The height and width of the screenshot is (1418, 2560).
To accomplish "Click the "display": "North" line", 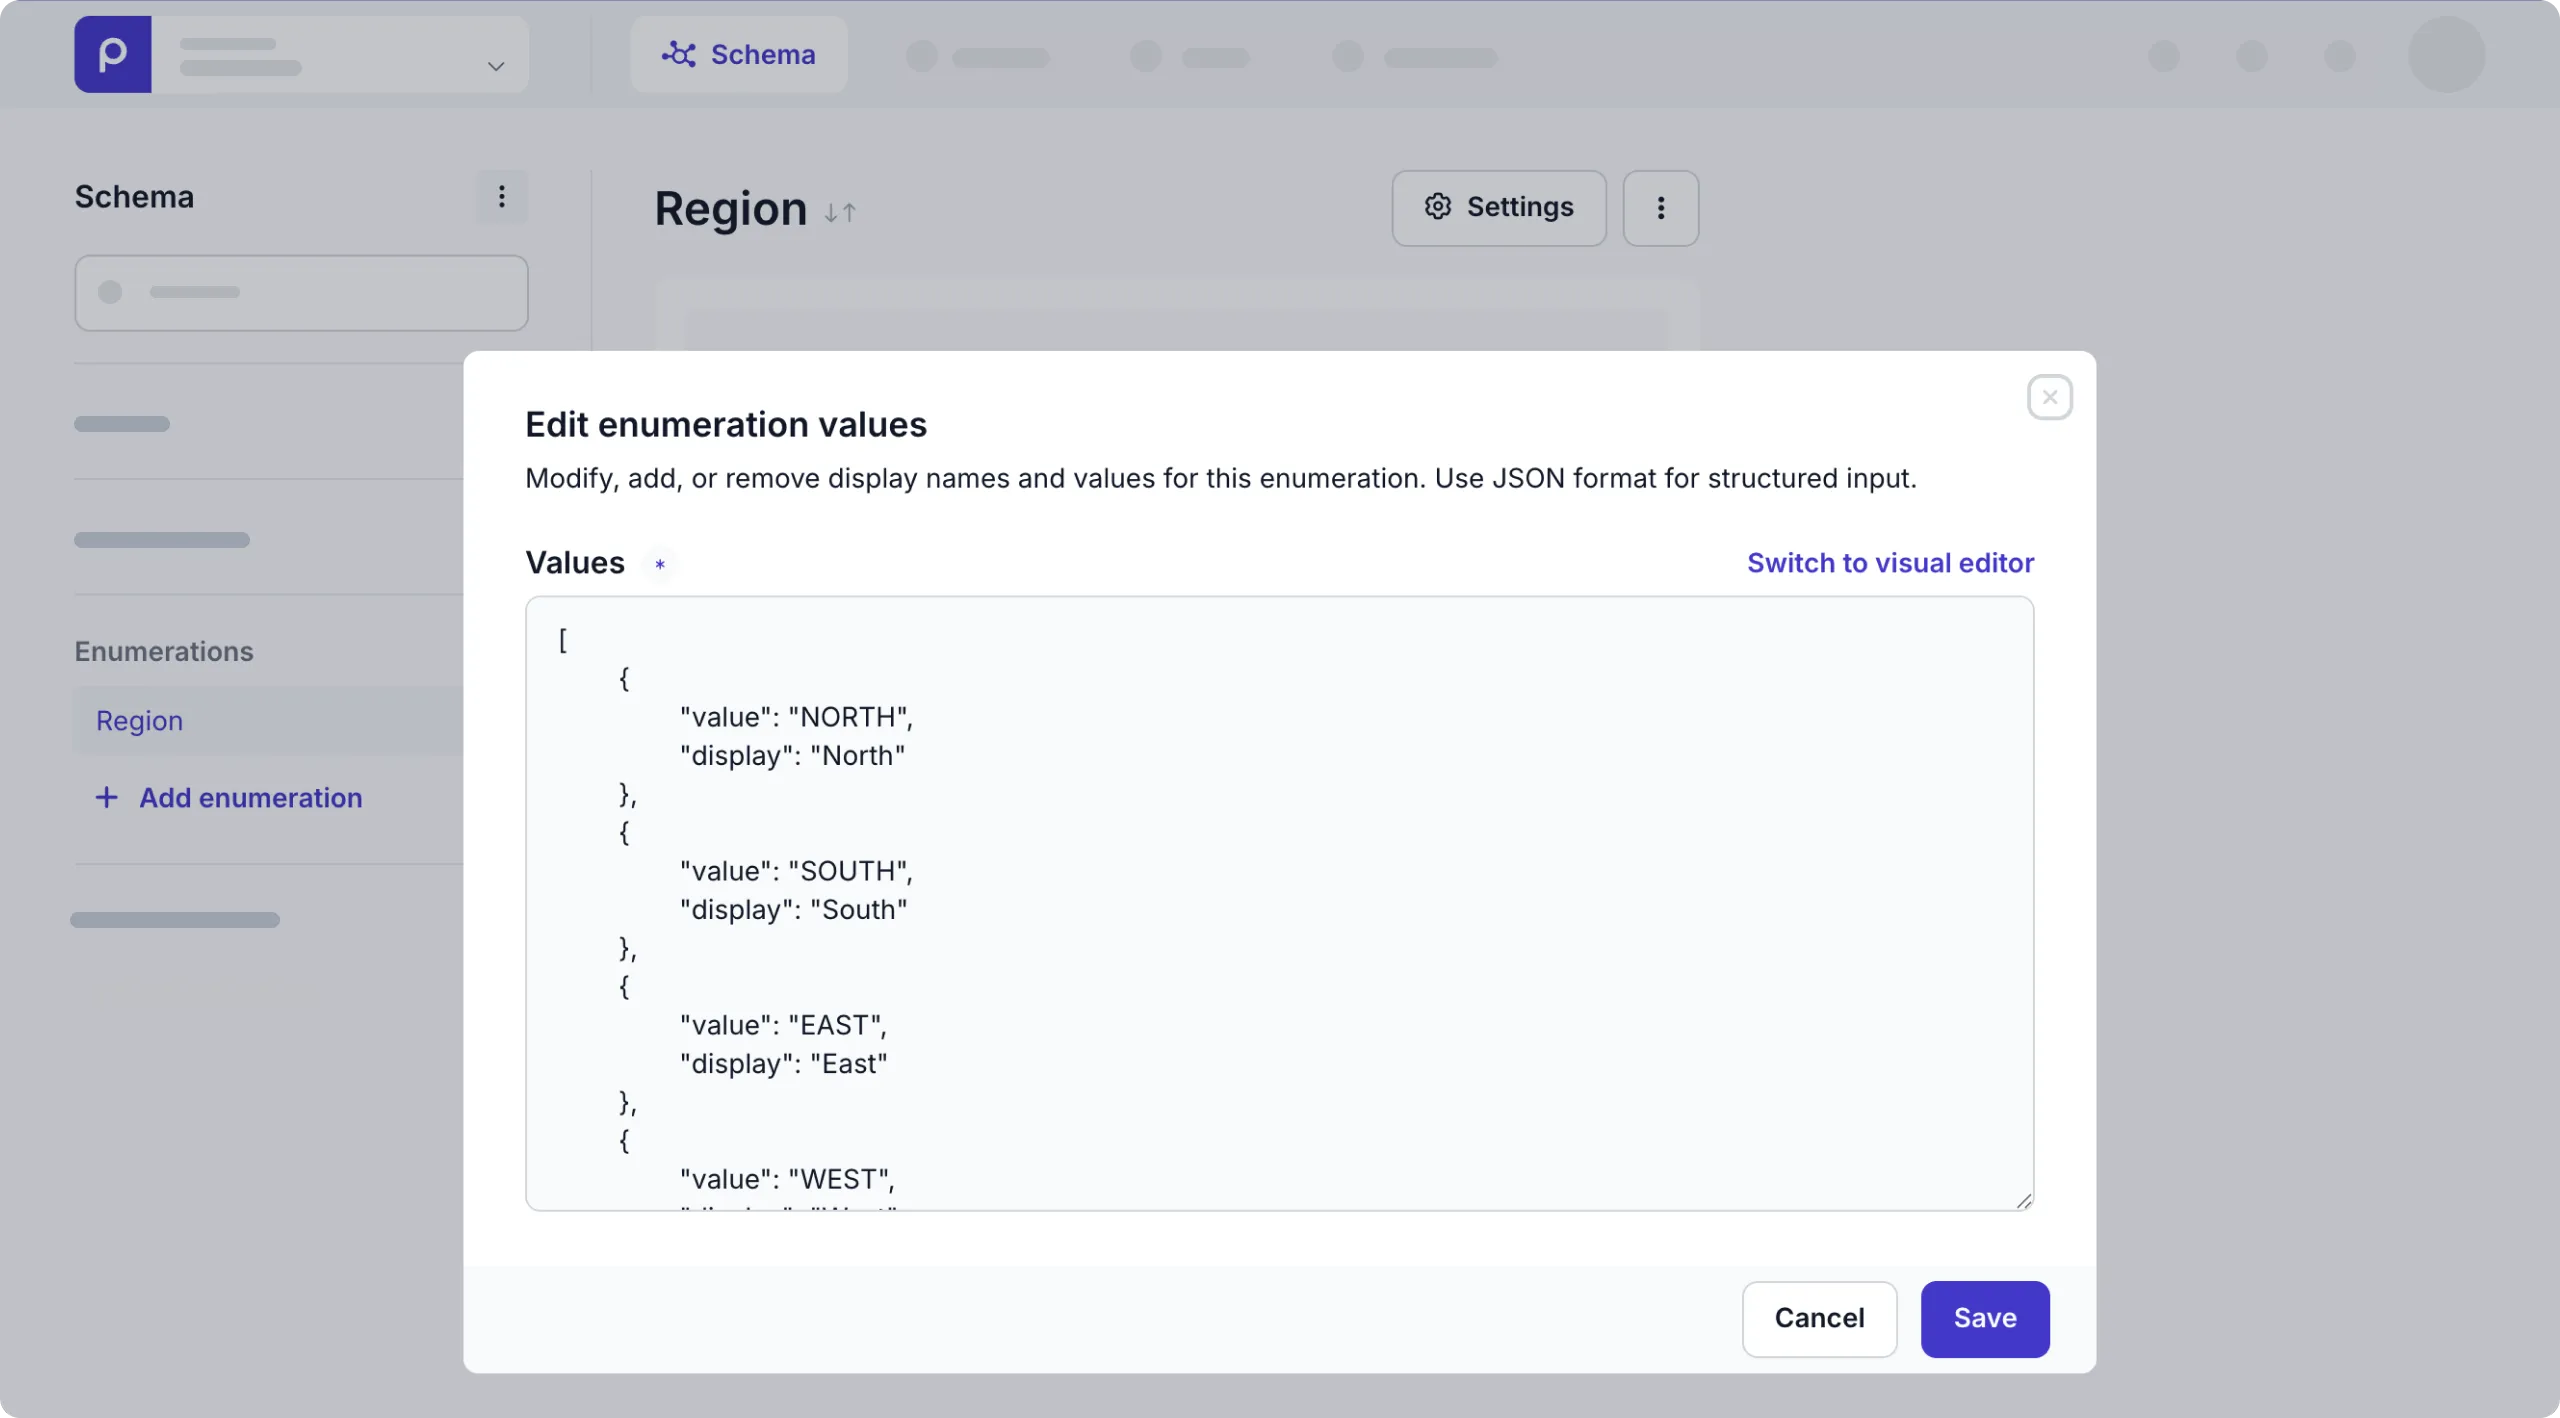I will pyautogui.click(x=792, y=755).
